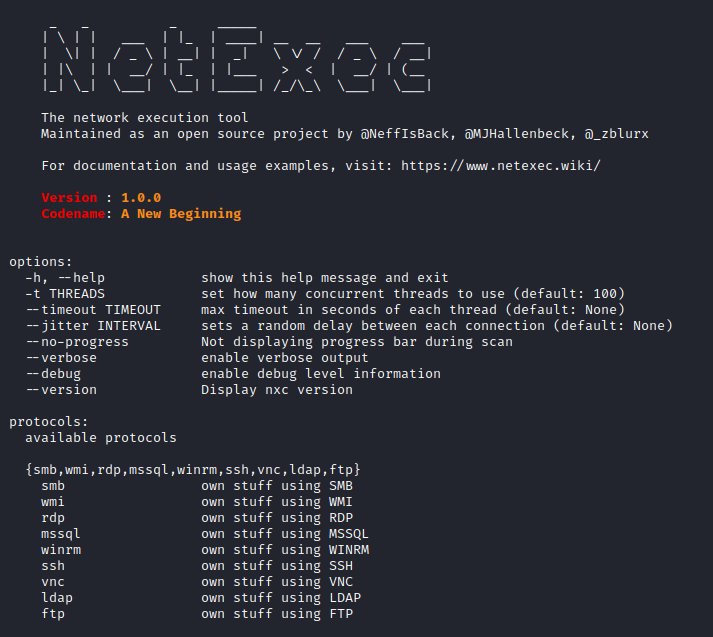Viewport: 713px width, 637px height.
Task: Click the orange 'A New Beginning' codename text
Action: 181,214
